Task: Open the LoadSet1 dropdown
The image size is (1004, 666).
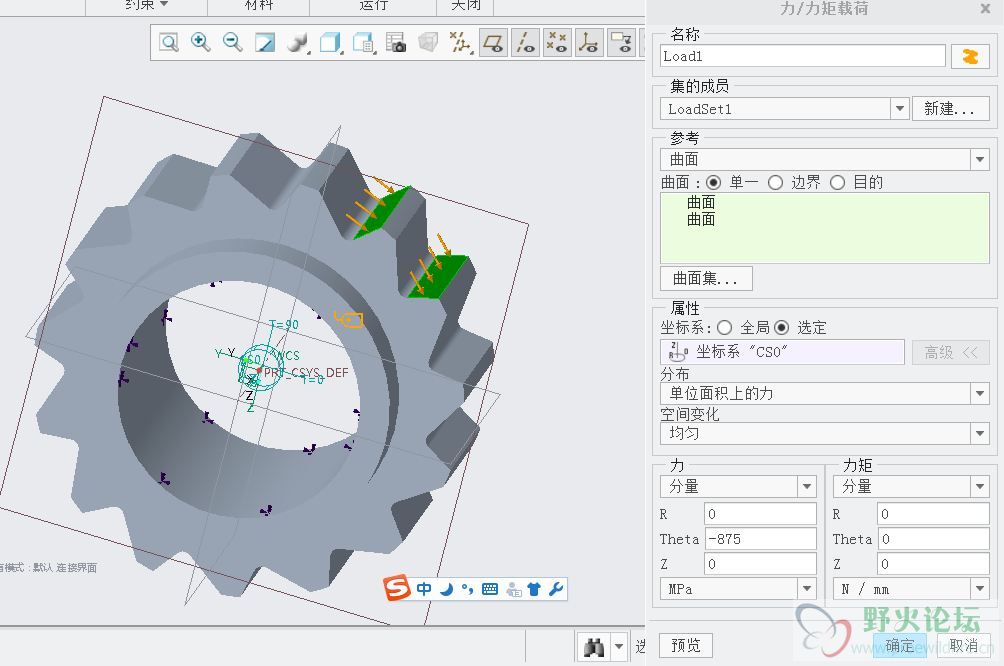Action: [900, 109]
